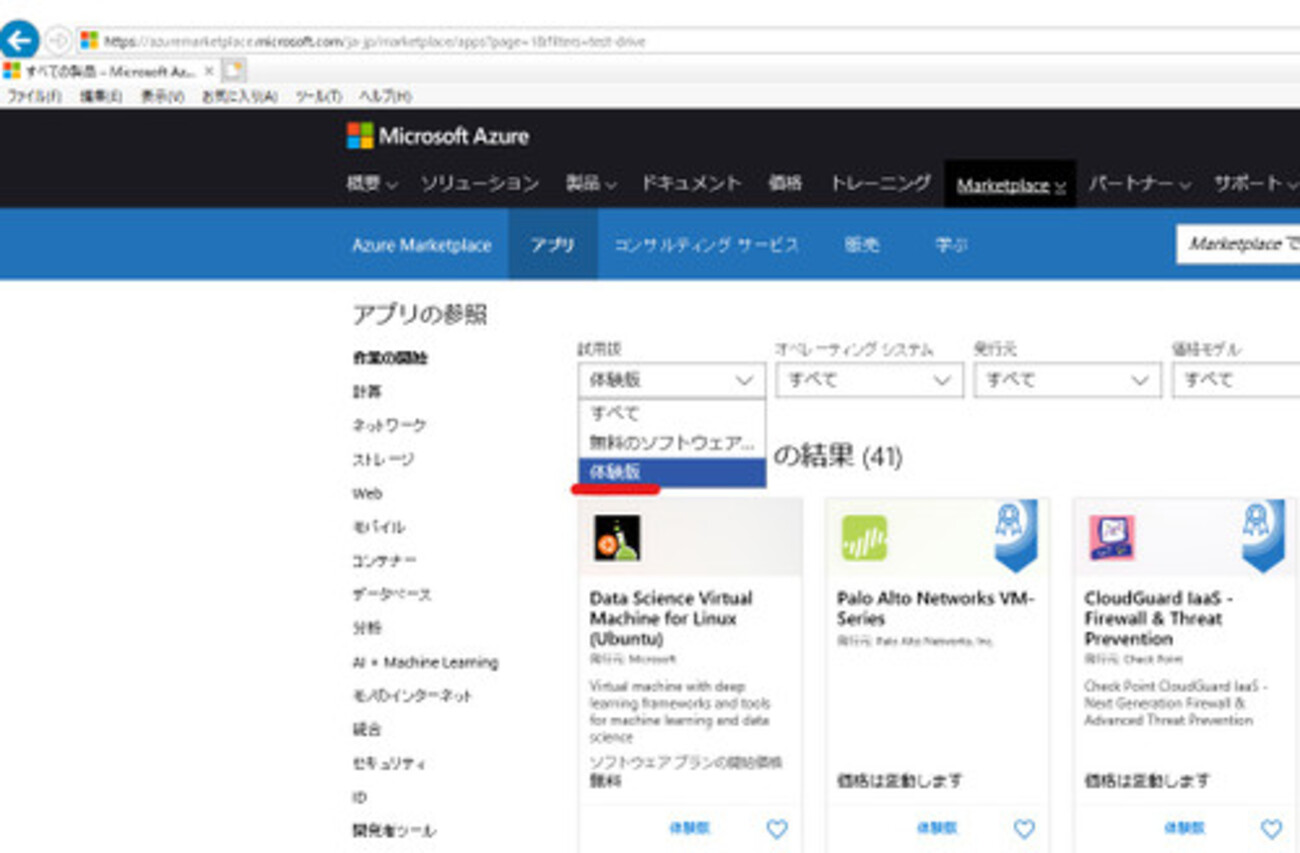Open the ヘルプ(H) browser menu
Image resolution: width=1300 pixels, height=853 pixels.
[385, 97]
